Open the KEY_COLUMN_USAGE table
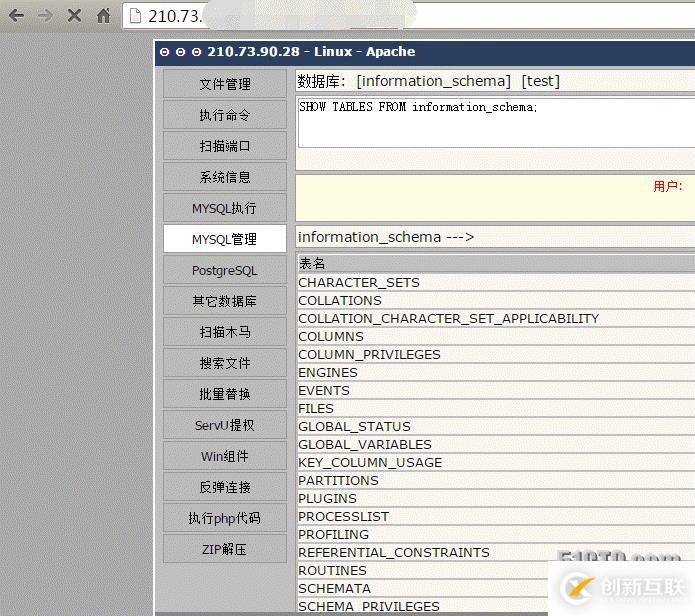 tap(370, 462)
